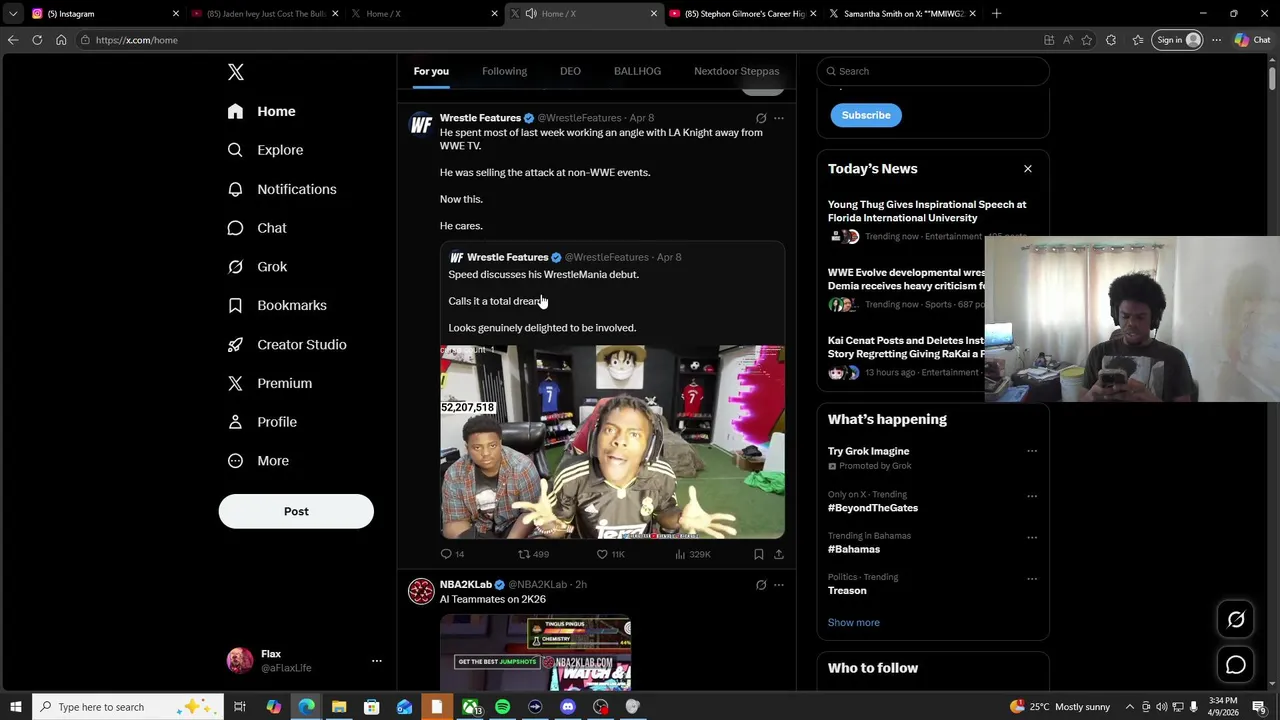Click the browser Sign in button
The height and width of the screenshot is (720, 1280).
1177,40
